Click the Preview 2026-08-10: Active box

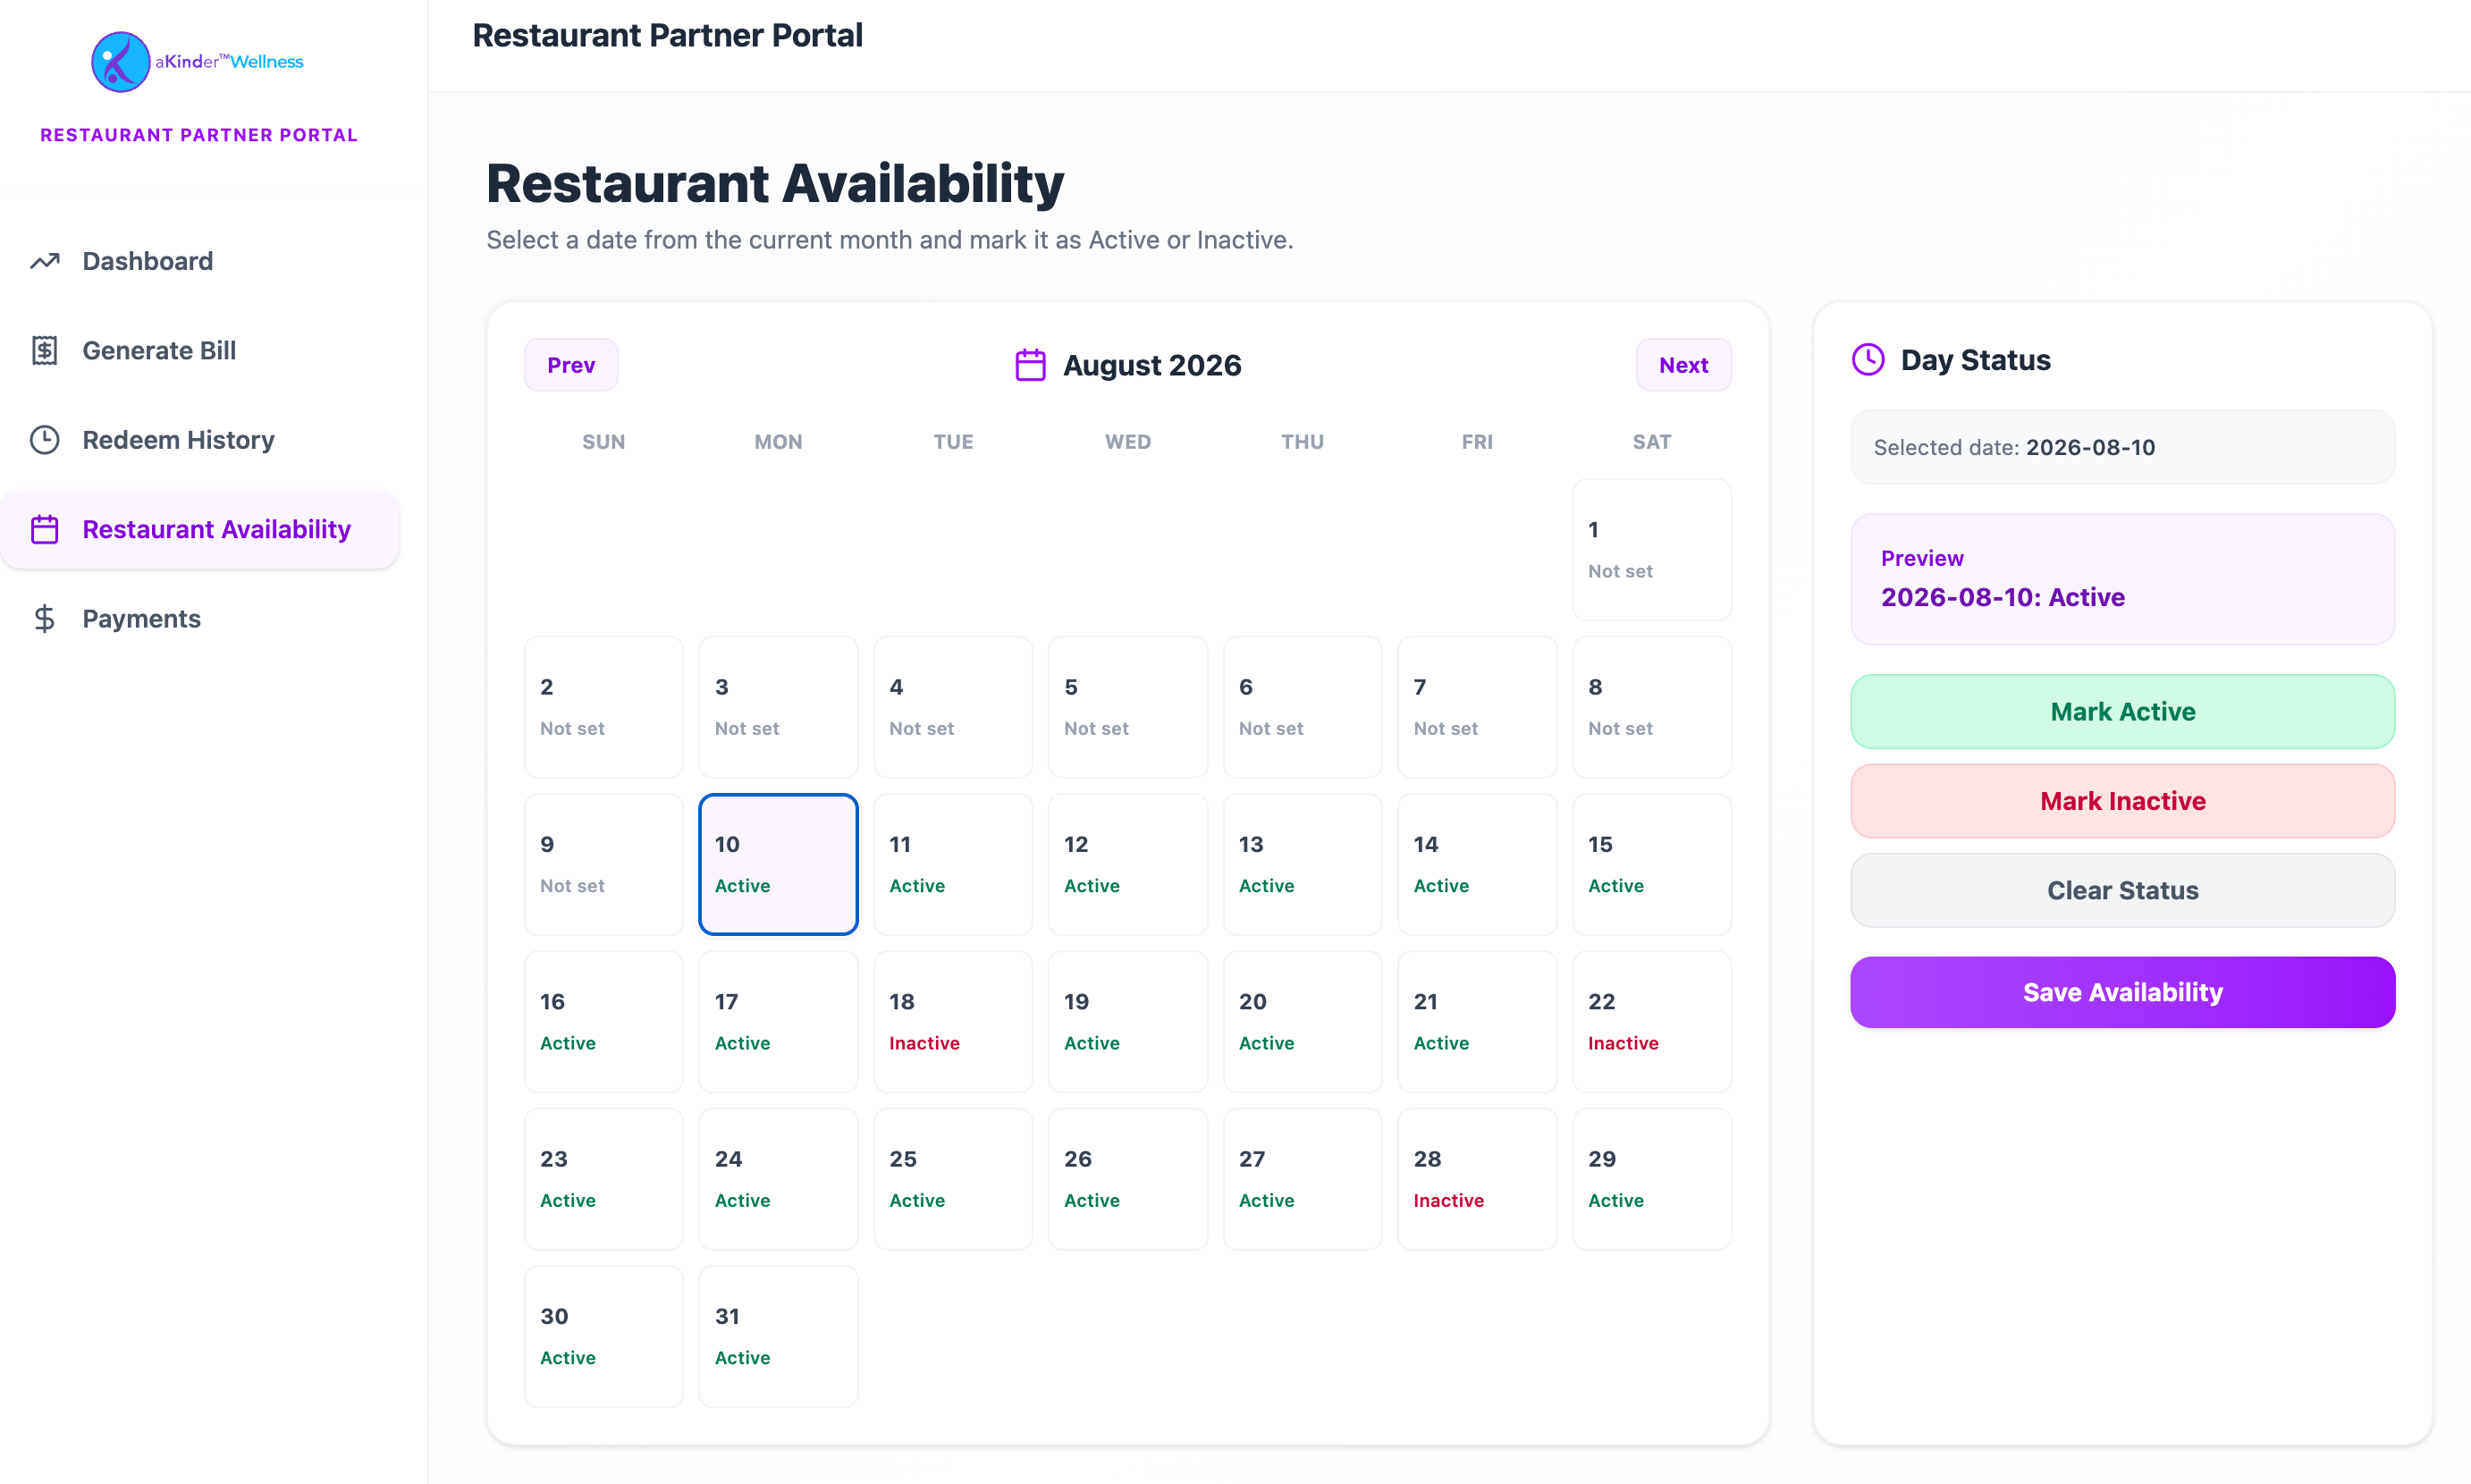pyautogui.click(x=2122, y=579)
